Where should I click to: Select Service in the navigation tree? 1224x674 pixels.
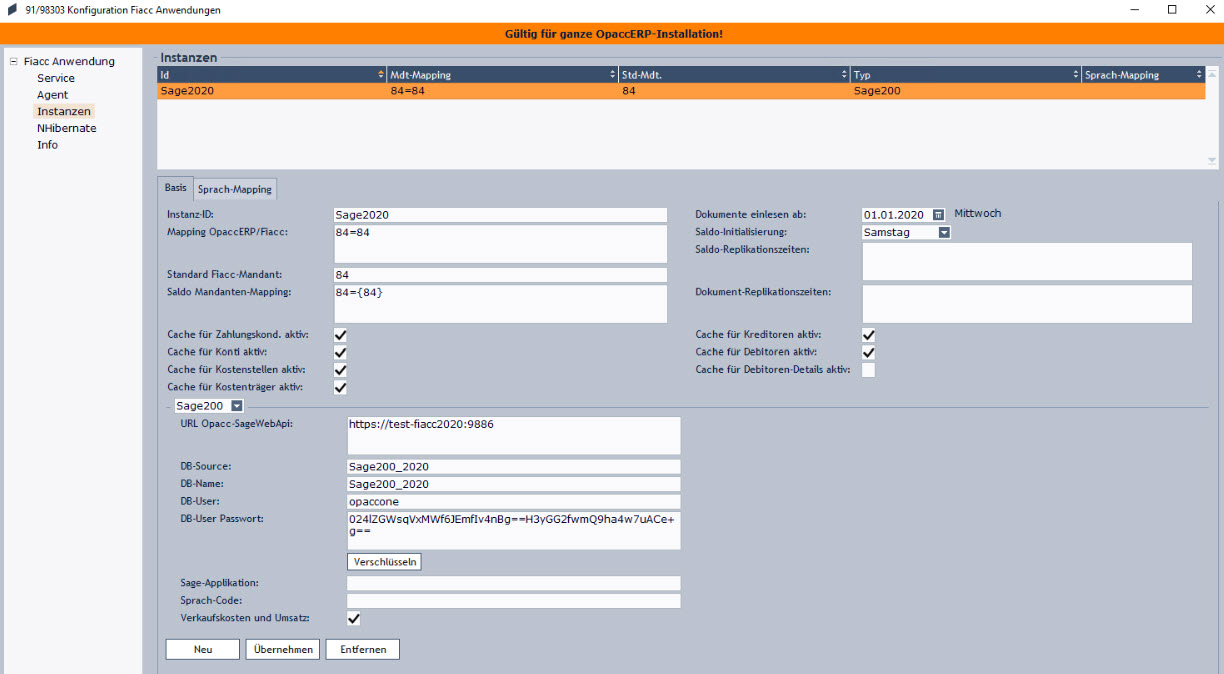[56, 78]
